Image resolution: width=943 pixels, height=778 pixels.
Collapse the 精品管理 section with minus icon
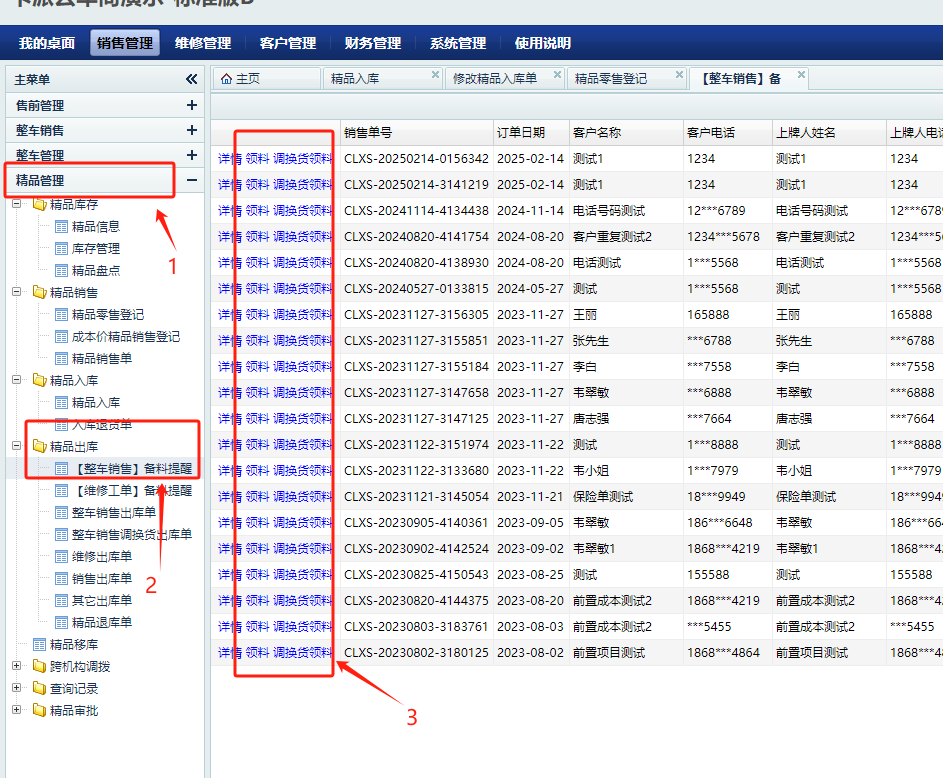click(x=191, y=181)
